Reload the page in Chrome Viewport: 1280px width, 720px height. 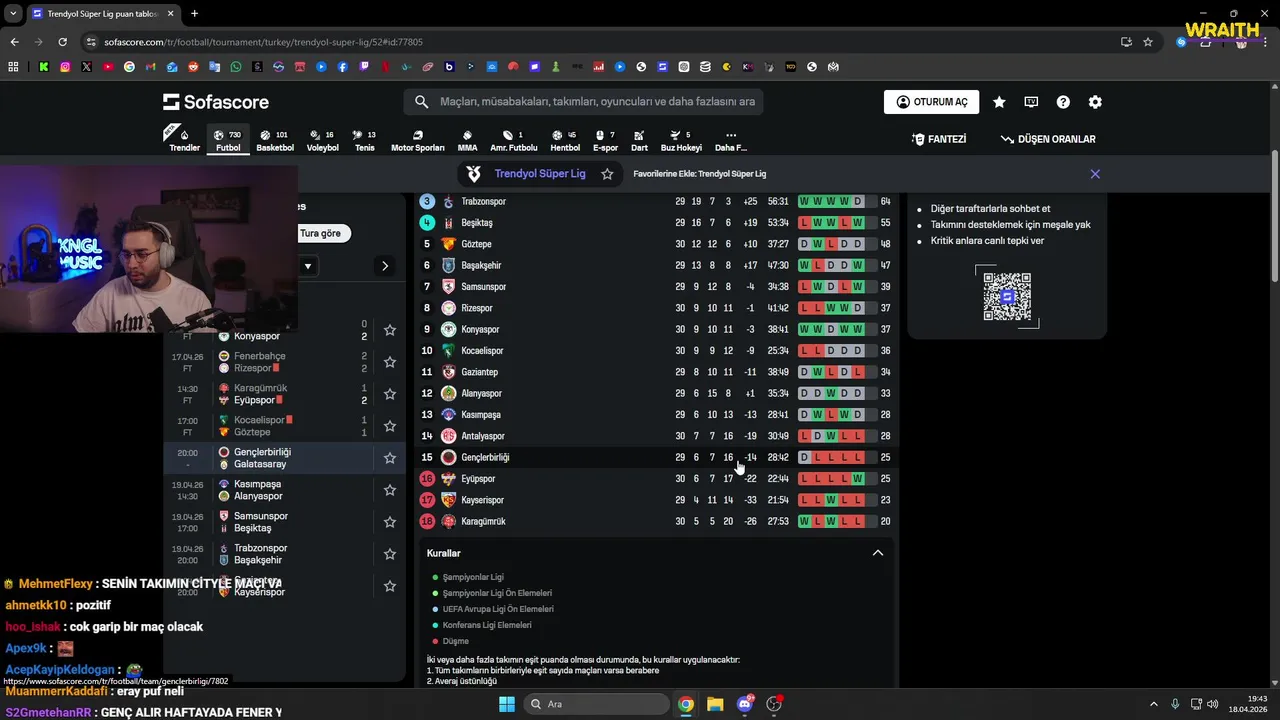pyautogui.click(x=63, y=42)
